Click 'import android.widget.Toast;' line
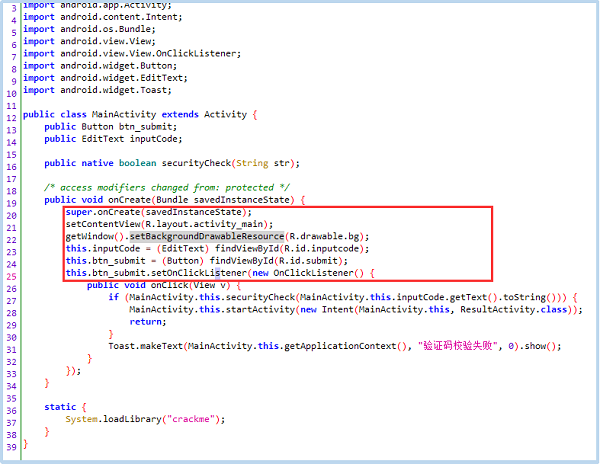This screenshot has width=600, height=464. [x=97, y=90]
